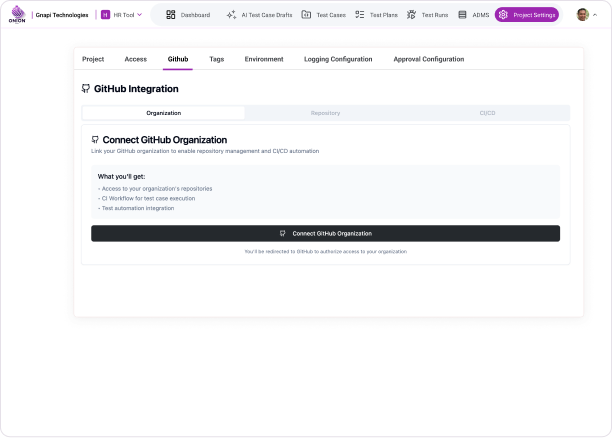
Task: Click the Test Runs bug icon
Action: point(411,15)
